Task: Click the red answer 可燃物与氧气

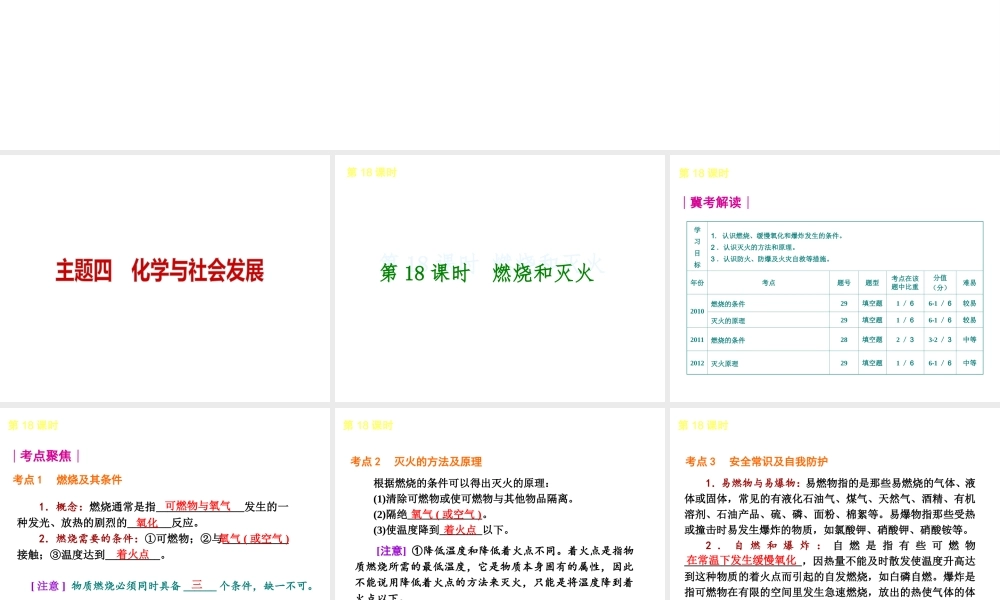Action: 198,506
